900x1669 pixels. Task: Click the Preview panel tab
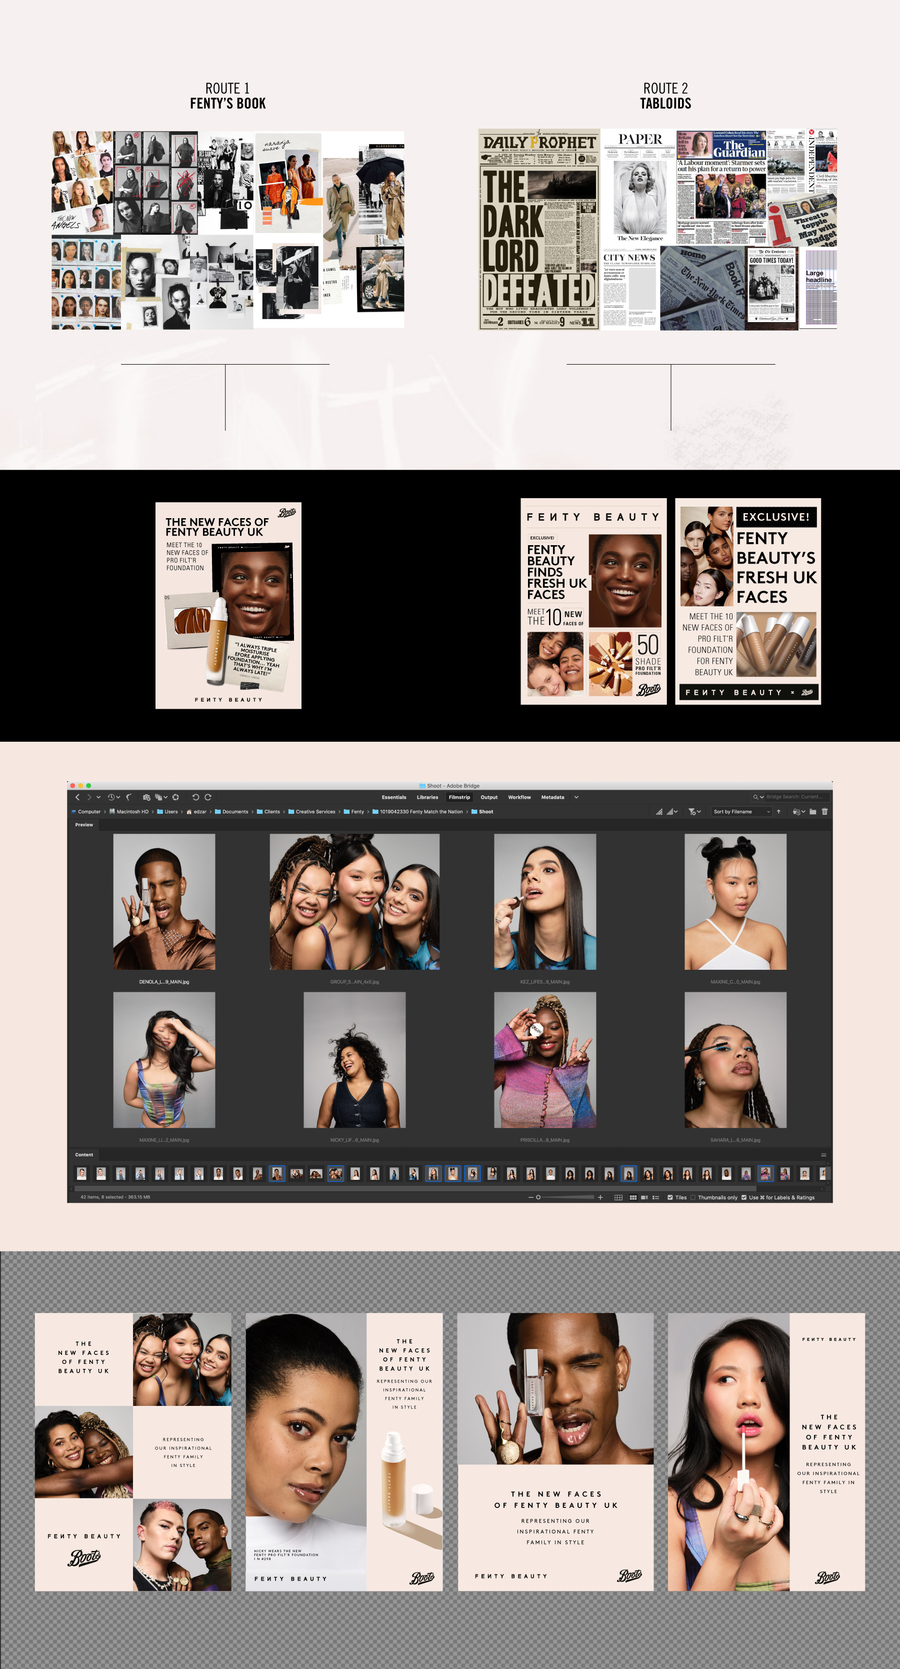84,825
